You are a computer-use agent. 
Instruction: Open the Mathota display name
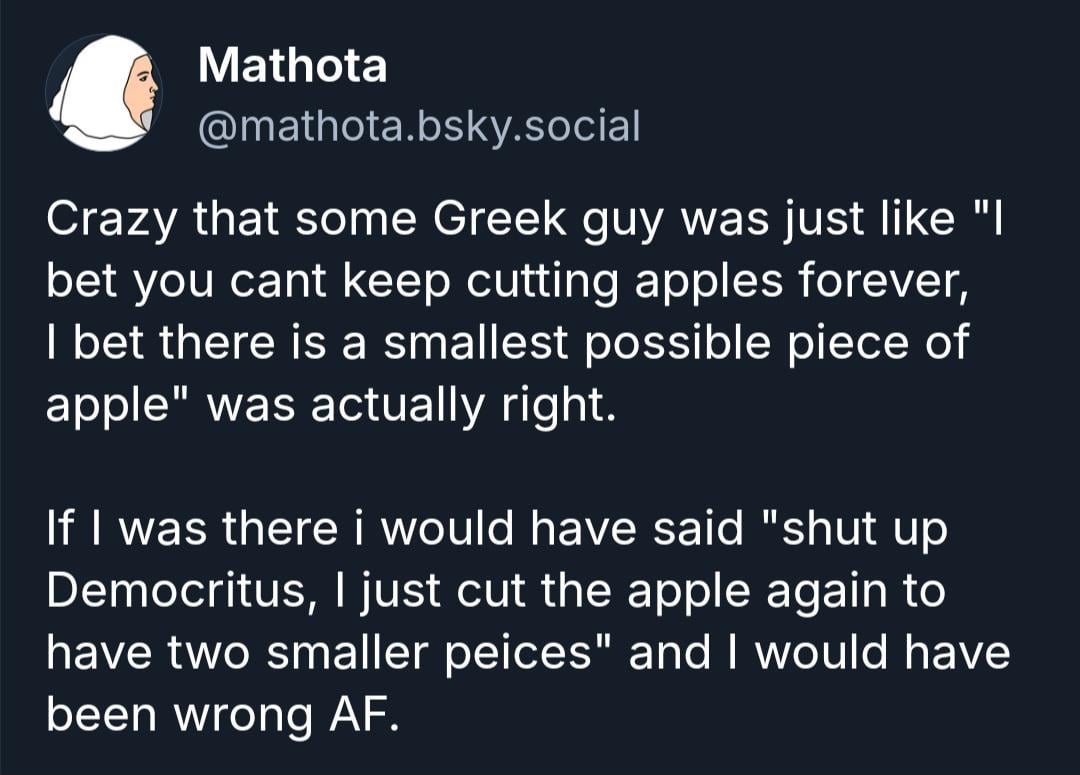(292, 67)
